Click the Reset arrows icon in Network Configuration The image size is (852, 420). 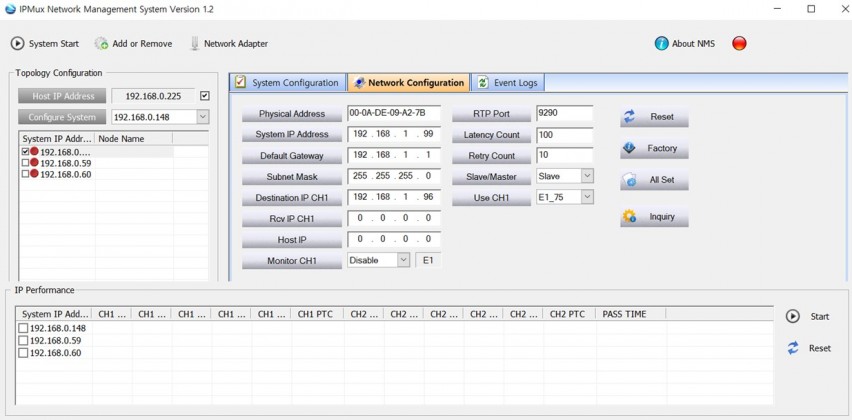tap(629, 117)
